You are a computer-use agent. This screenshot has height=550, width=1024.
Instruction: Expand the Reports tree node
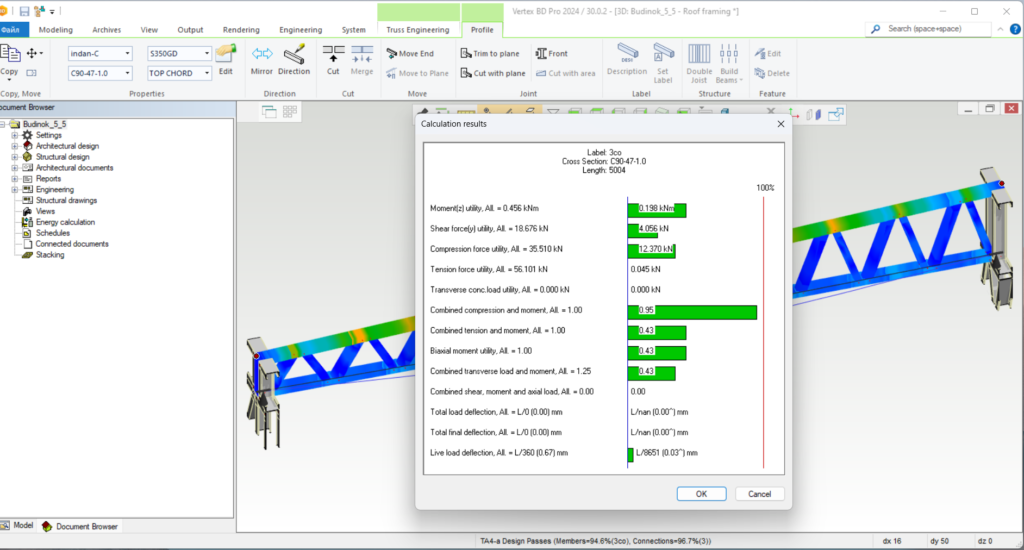(14, 178)
